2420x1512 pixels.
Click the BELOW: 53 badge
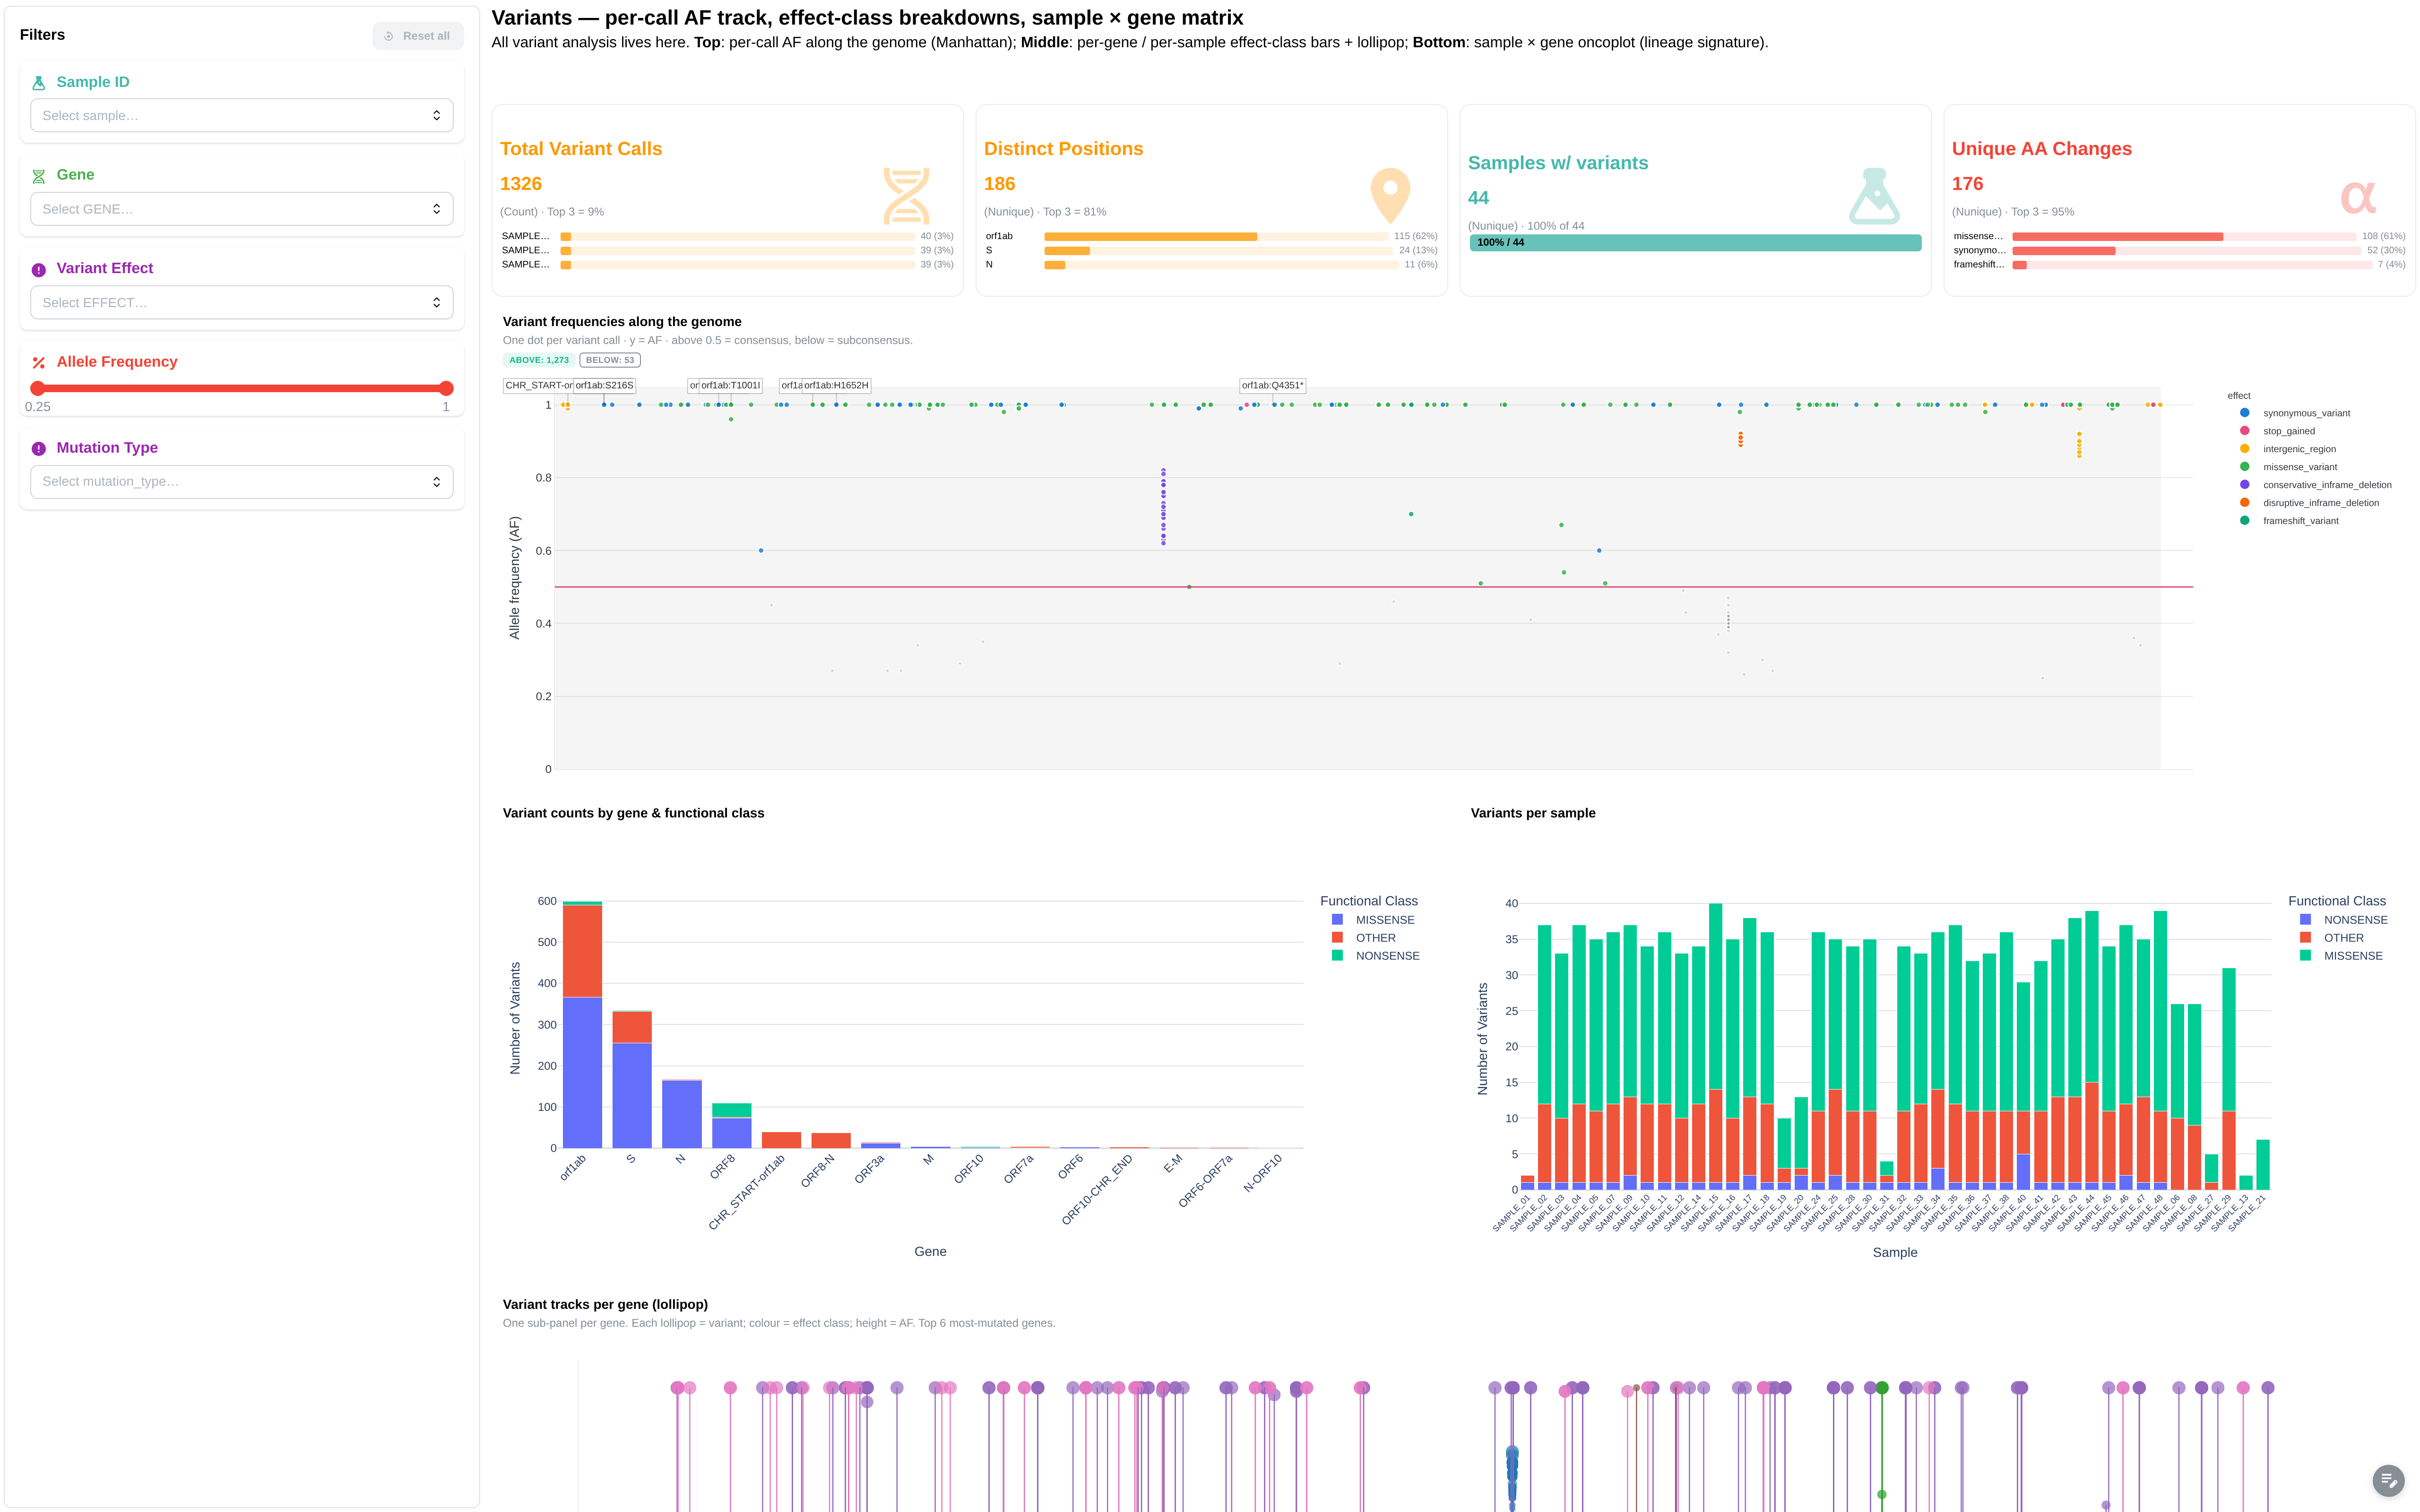click(x=610, y=360)
